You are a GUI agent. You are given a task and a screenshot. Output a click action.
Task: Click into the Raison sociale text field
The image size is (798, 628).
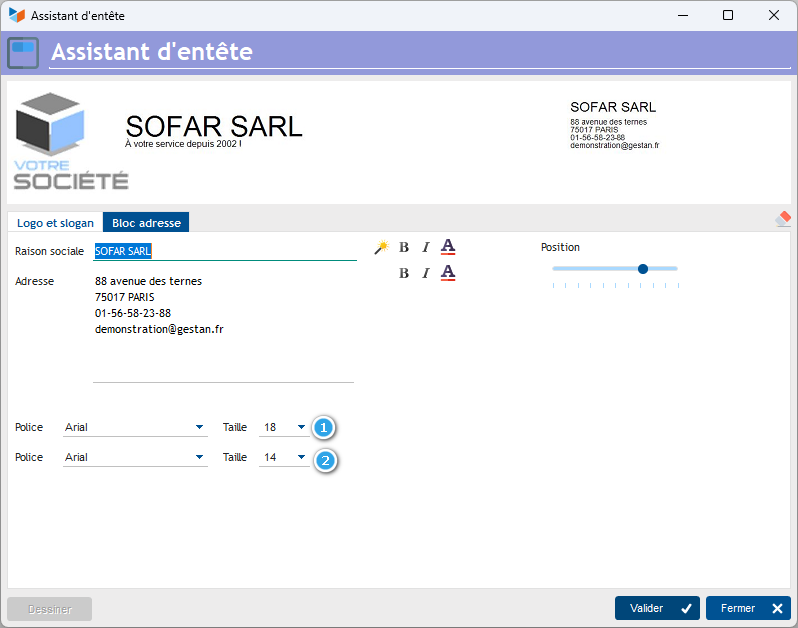pos(225,252)
